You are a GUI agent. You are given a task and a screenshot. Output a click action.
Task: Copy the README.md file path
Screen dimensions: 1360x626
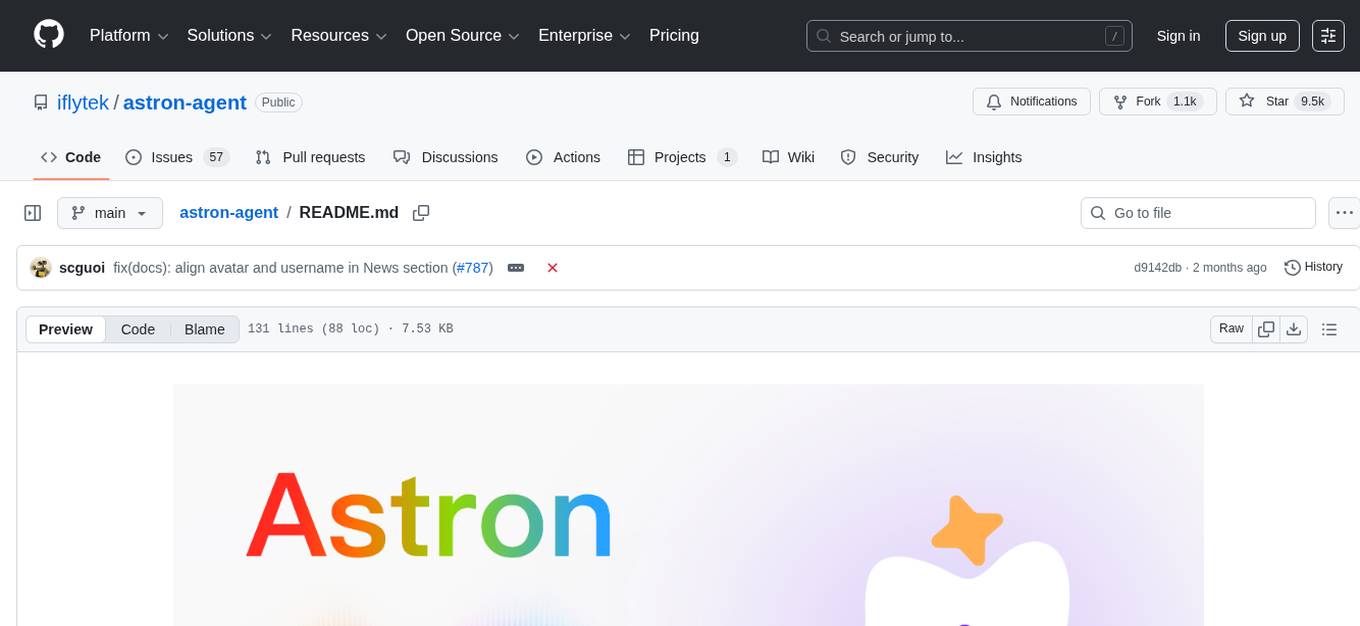421,212
